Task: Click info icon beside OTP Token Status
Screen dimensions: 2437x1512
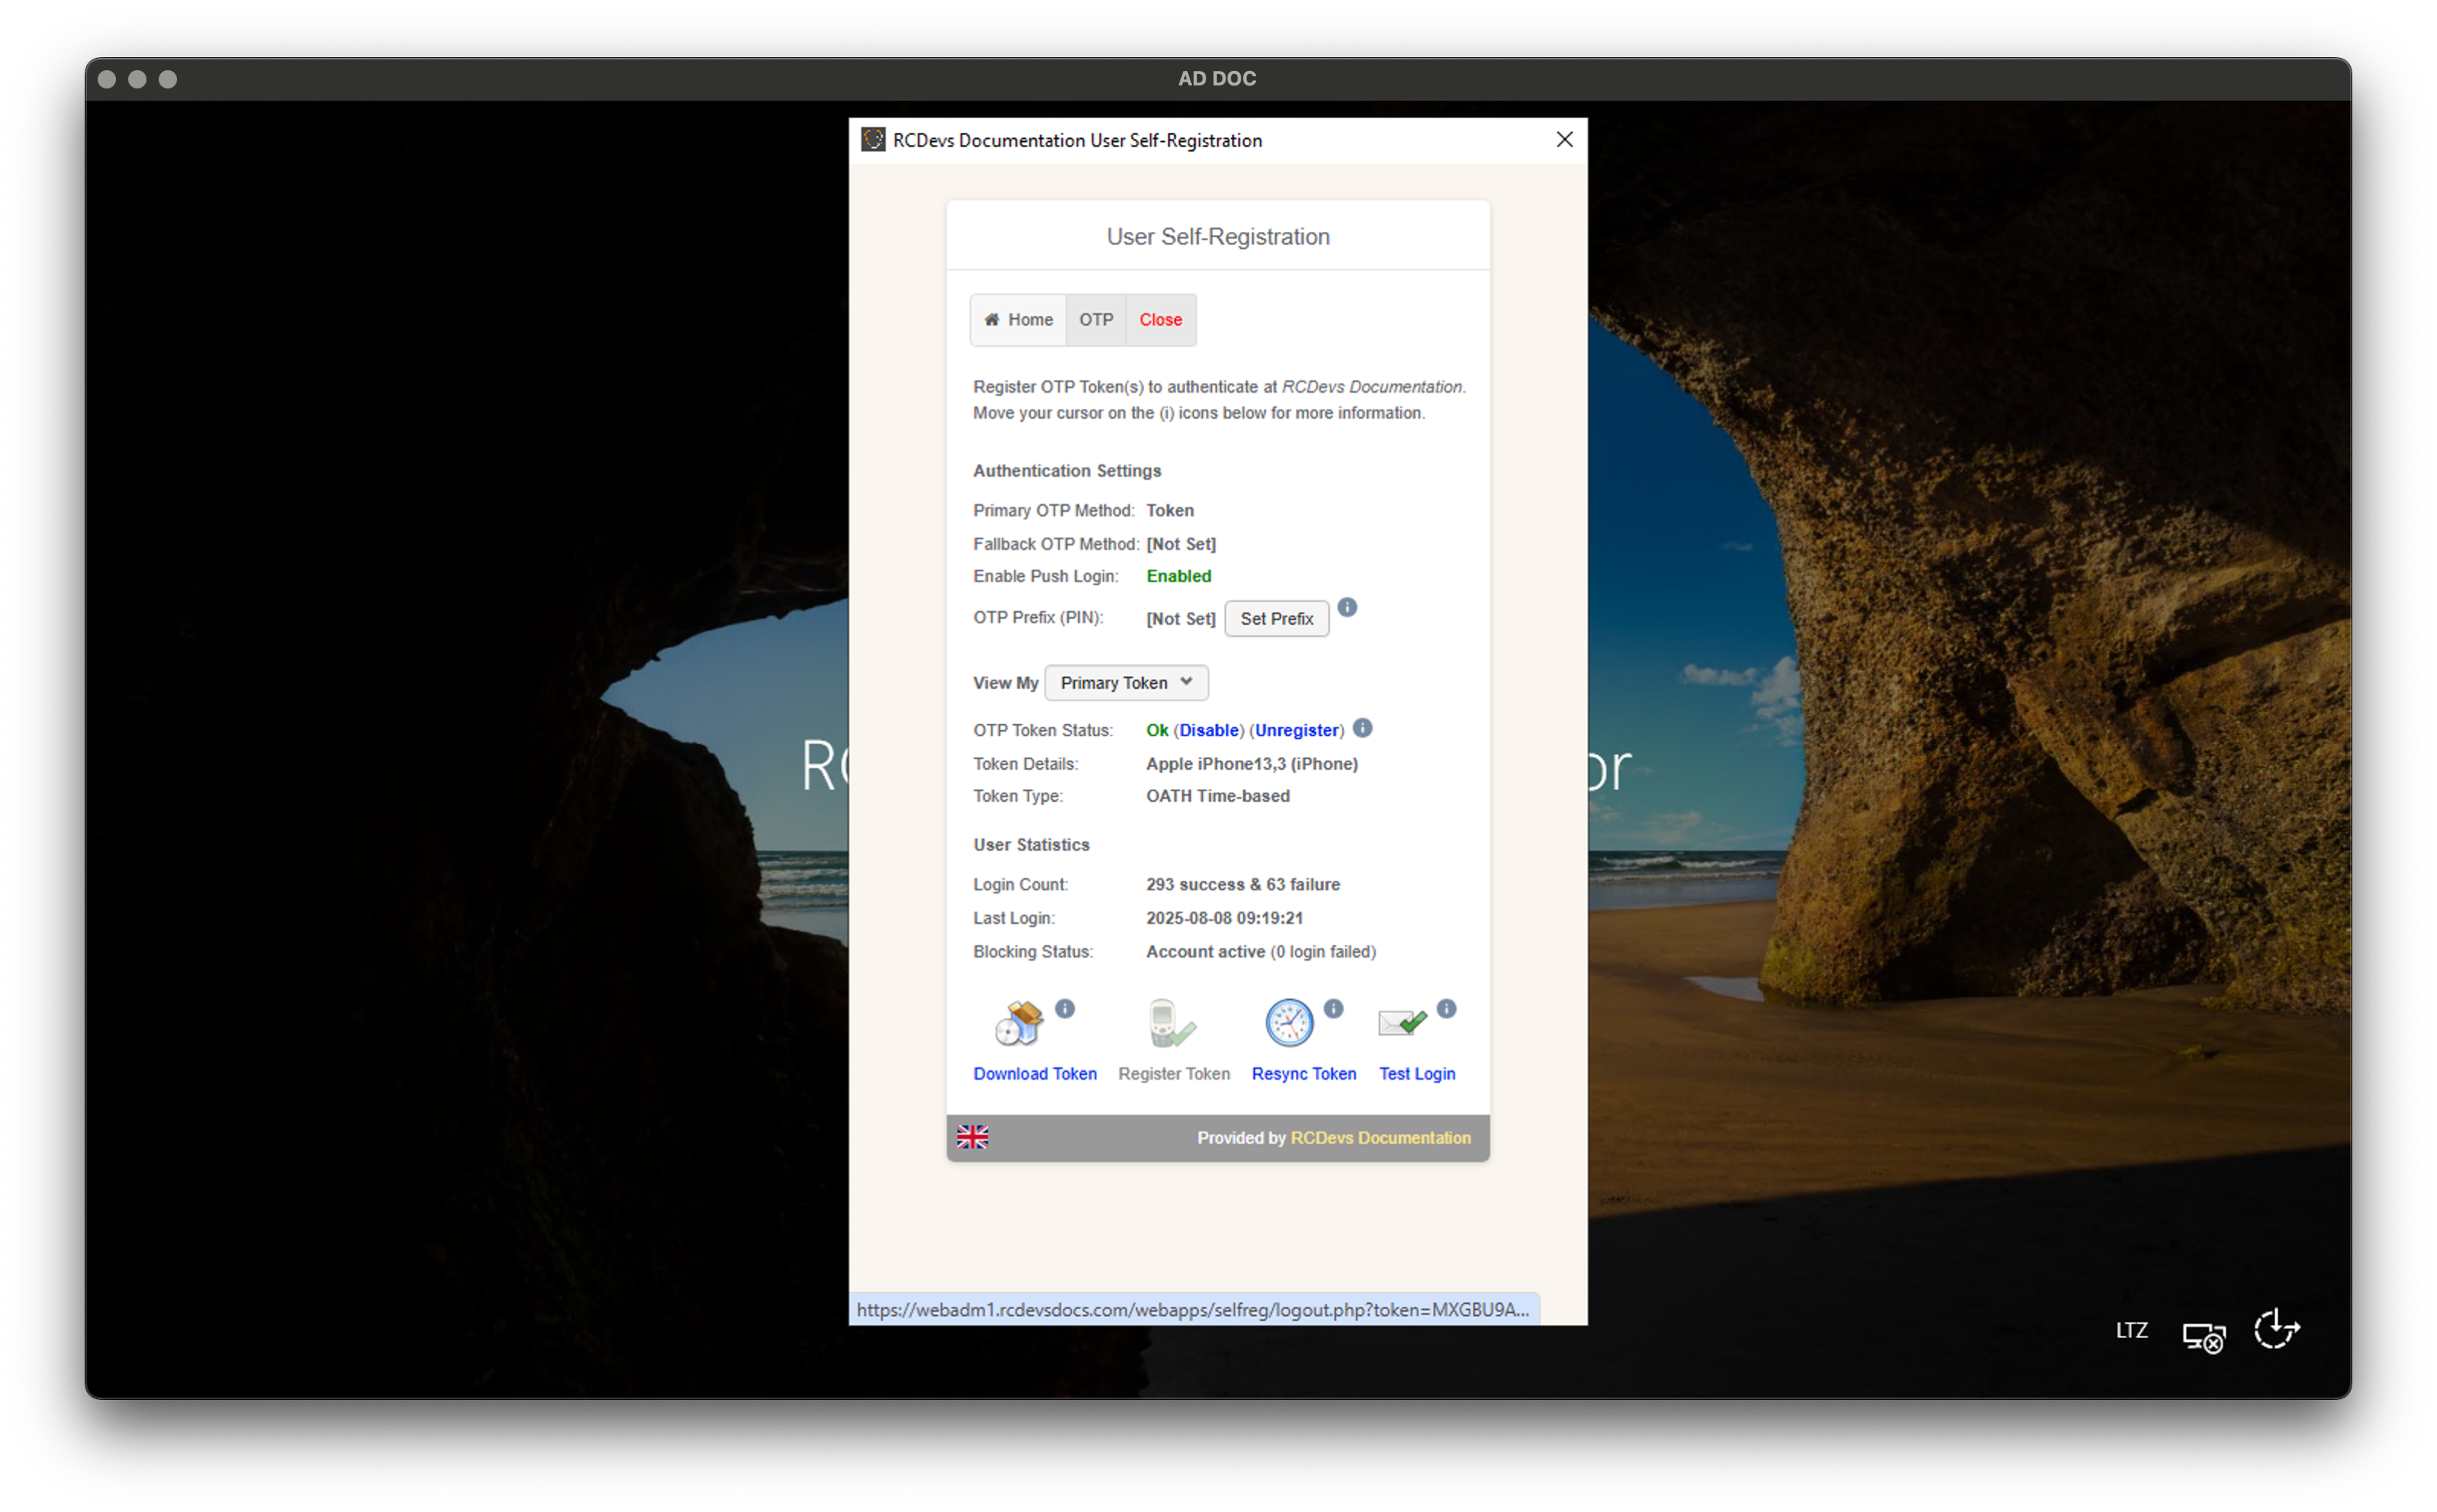Action: click(1362, 728)
